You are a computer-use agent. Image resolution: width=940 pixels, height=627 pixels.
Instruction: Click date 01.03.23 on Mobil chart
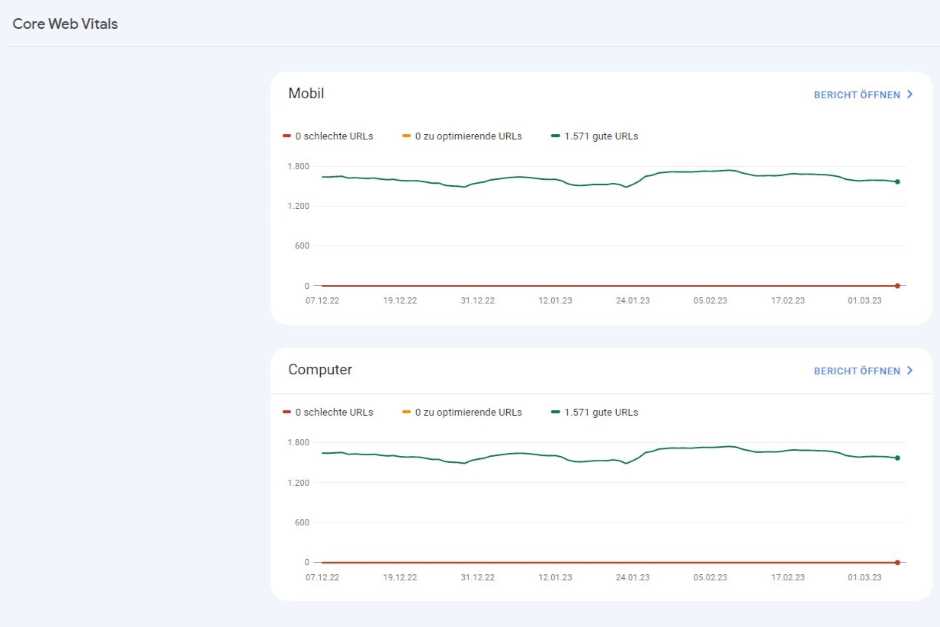point(864,300)
